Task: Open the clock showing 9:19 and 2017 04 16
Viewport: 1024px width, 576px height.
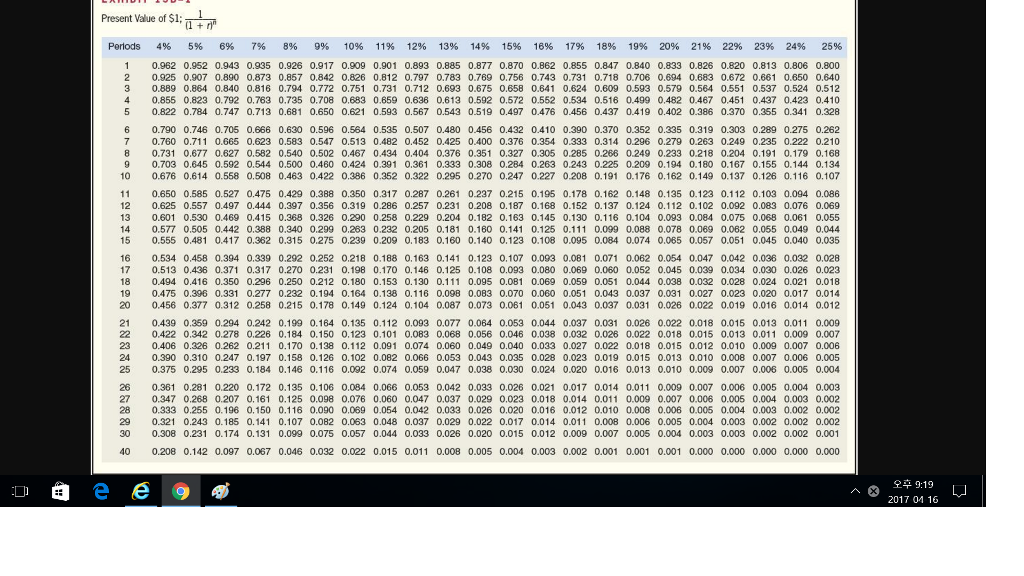Action: click(912, 492)
